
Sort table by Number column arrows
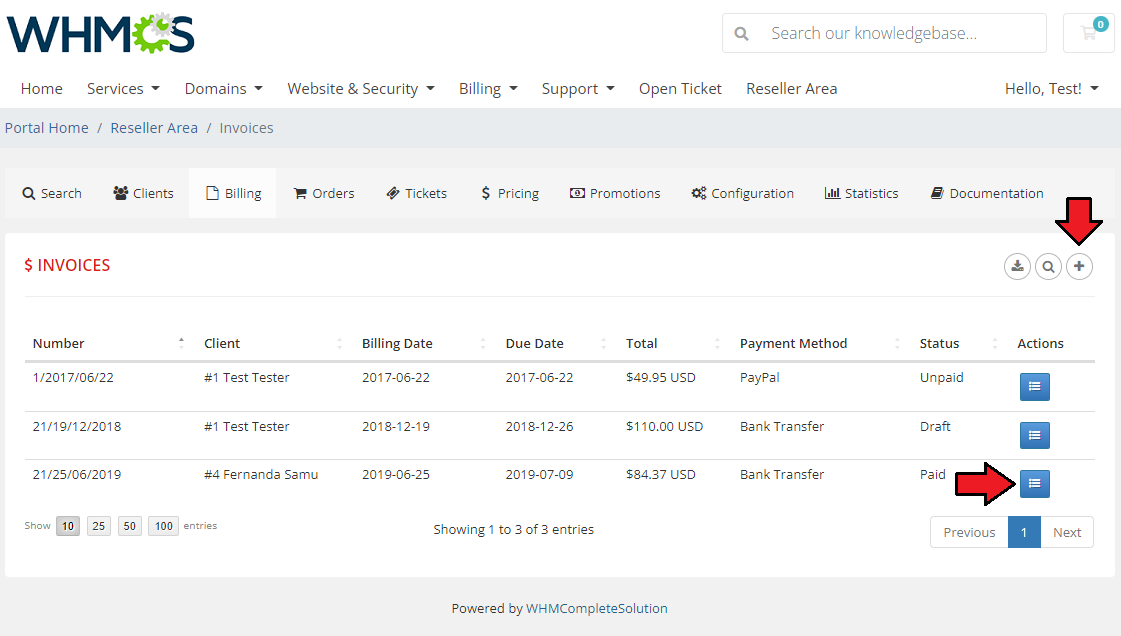(x=182, y=343)
